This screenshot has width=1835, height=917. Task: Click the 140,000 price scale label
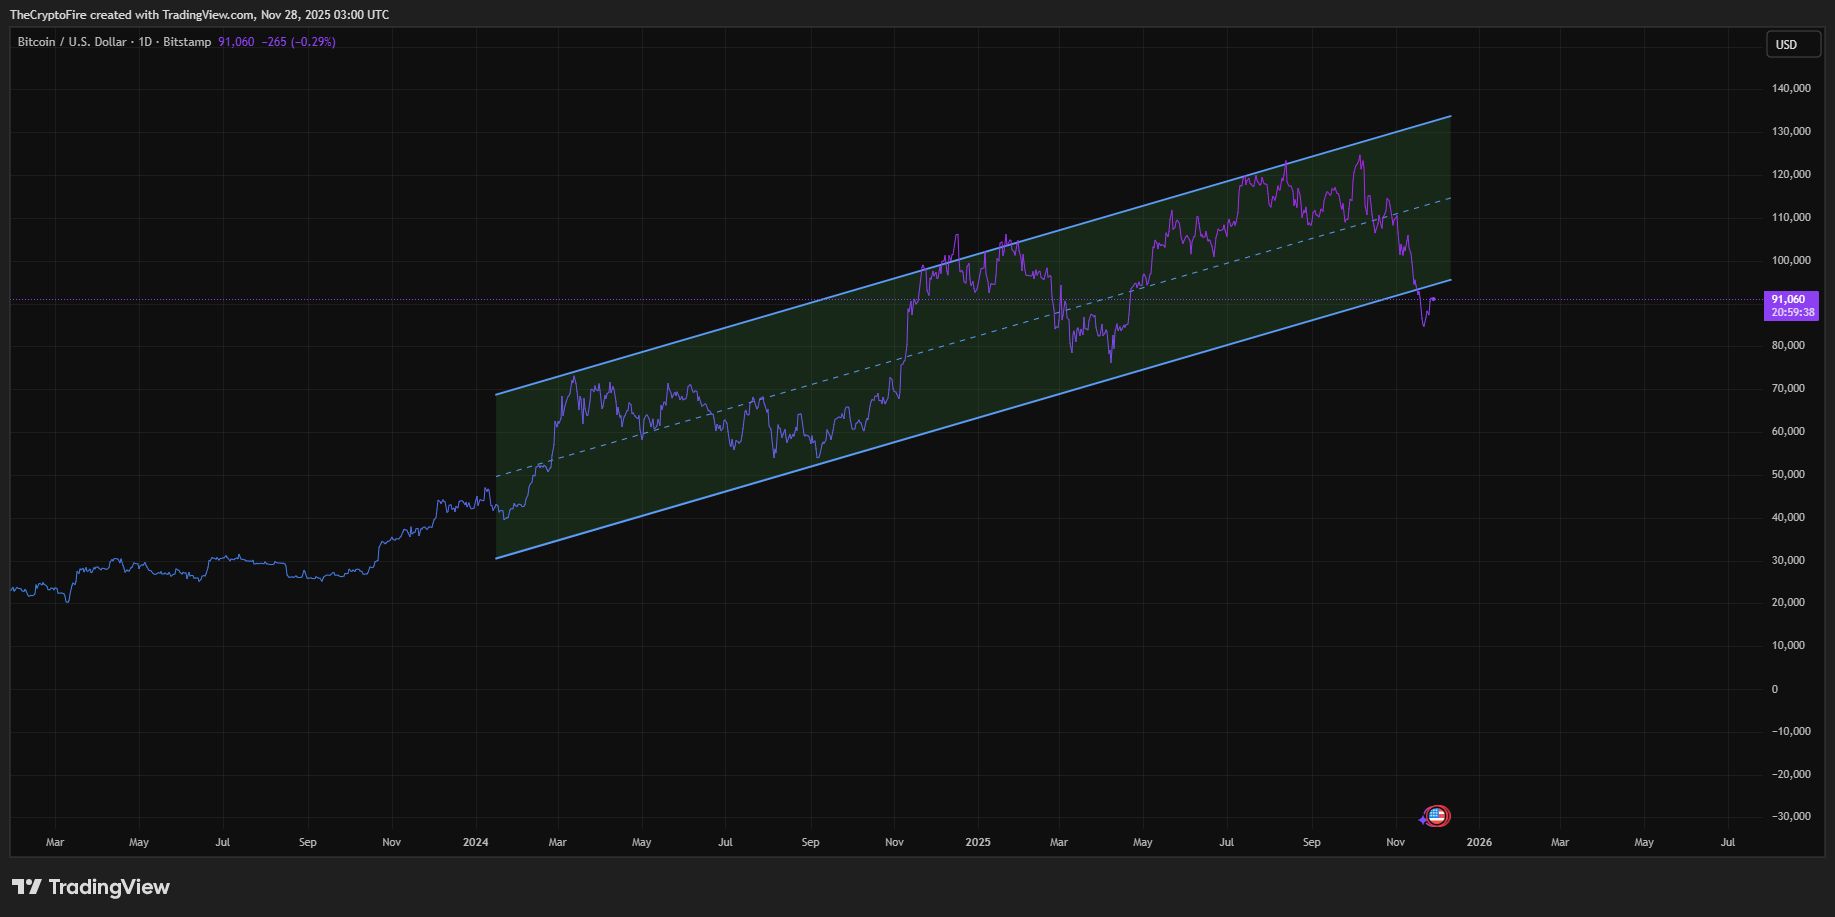[1791, 88]
